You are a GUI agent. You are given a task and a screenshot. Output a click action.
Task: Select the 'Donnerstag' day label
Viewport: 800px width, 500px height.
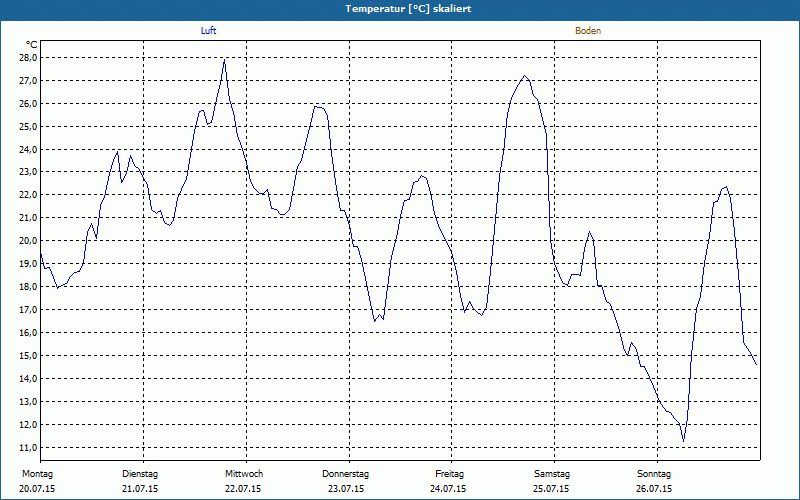tap(345, 474)
